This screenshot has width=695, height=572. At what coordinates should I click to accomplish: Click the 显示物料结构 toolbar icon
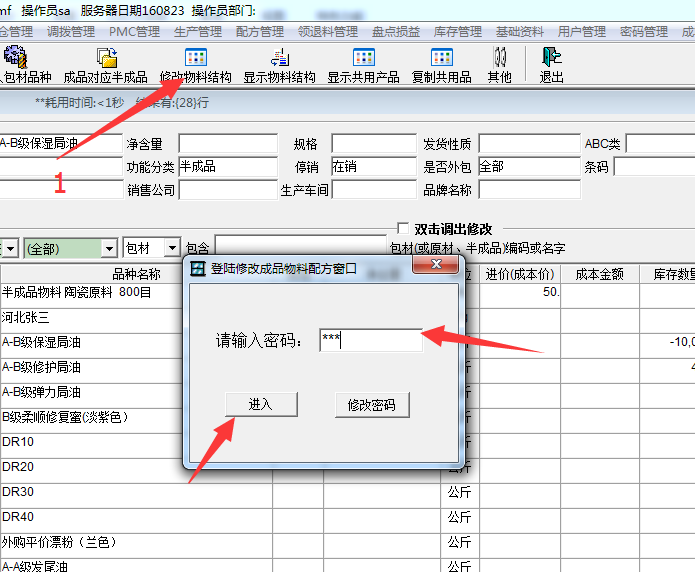[x=280, y=65]
